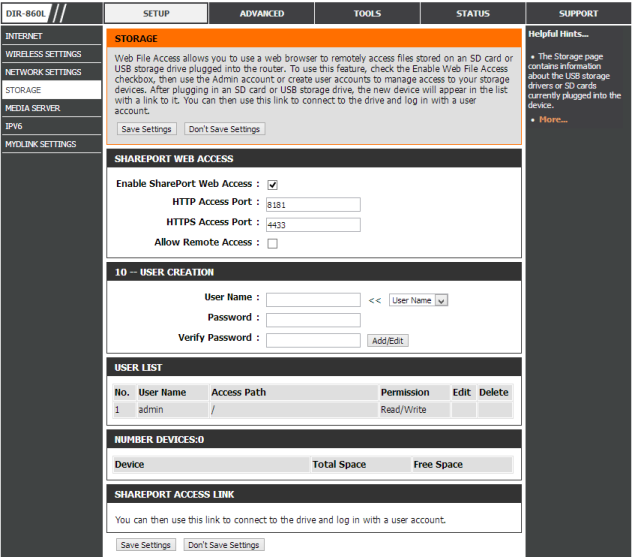The image size is (632, 557).
Task: Focus the Password input field
Action: click(x=313, y=320)
